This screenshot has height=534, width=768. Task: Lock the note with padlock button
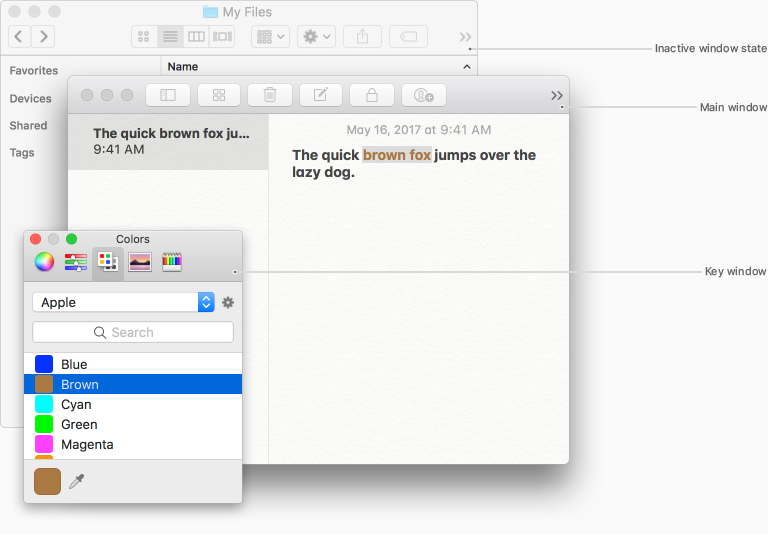(x=372, y=95)
